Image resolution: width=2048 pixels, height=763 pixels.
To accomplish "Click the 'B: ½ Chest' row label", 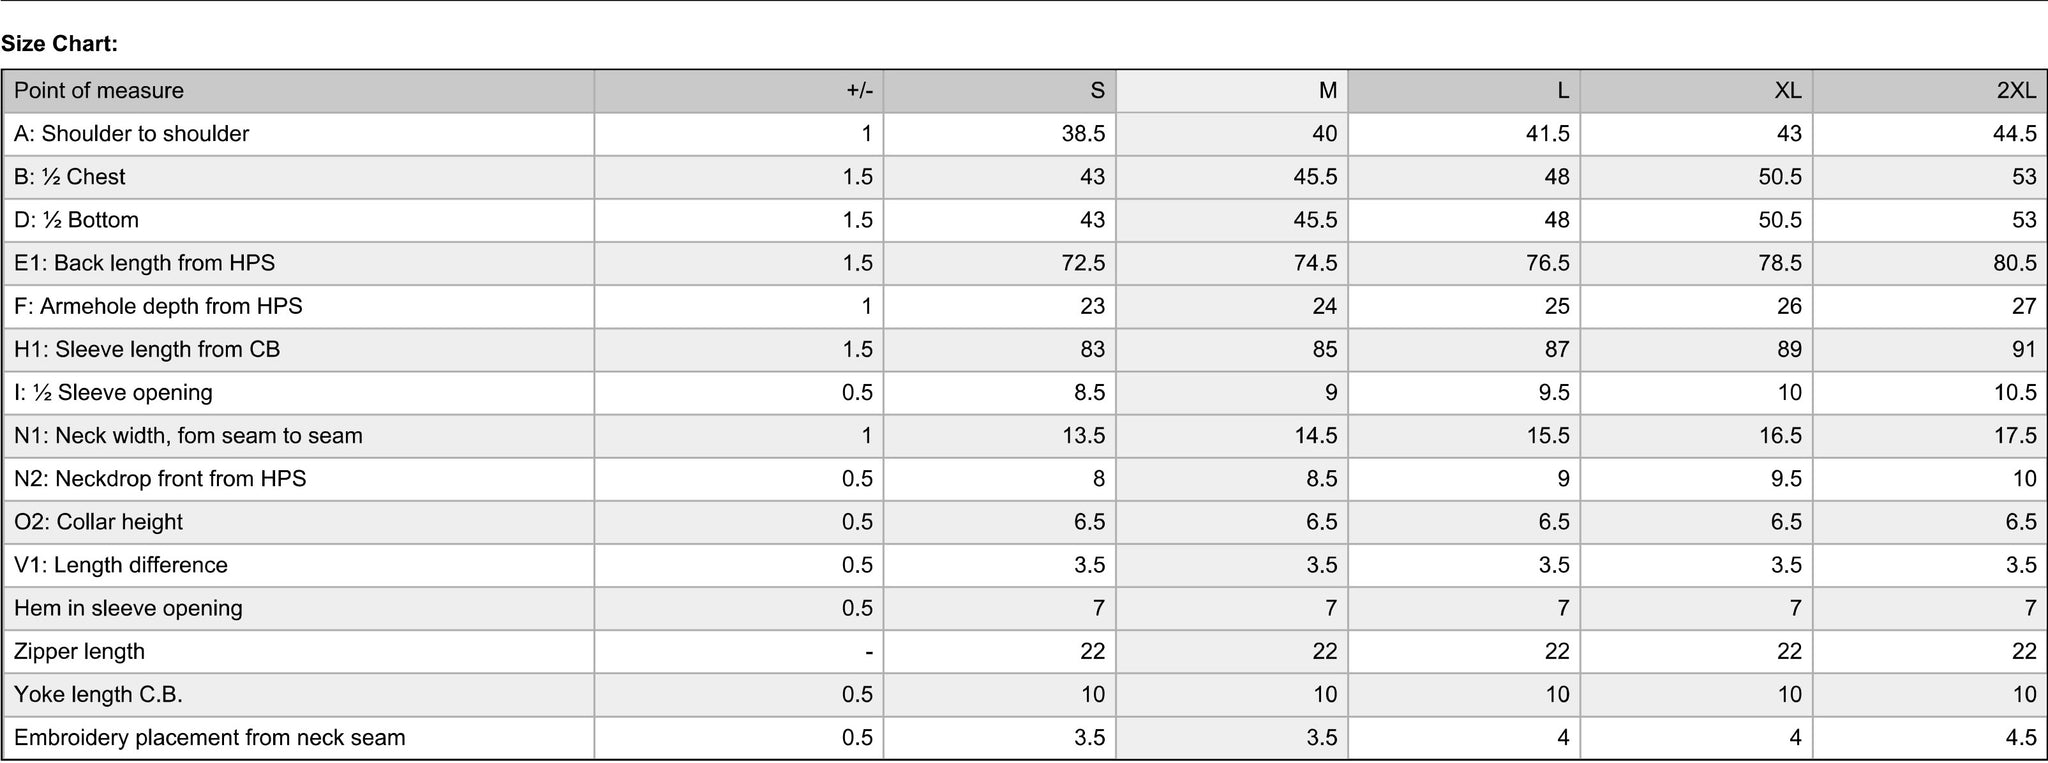I will (x=70, y=177).
